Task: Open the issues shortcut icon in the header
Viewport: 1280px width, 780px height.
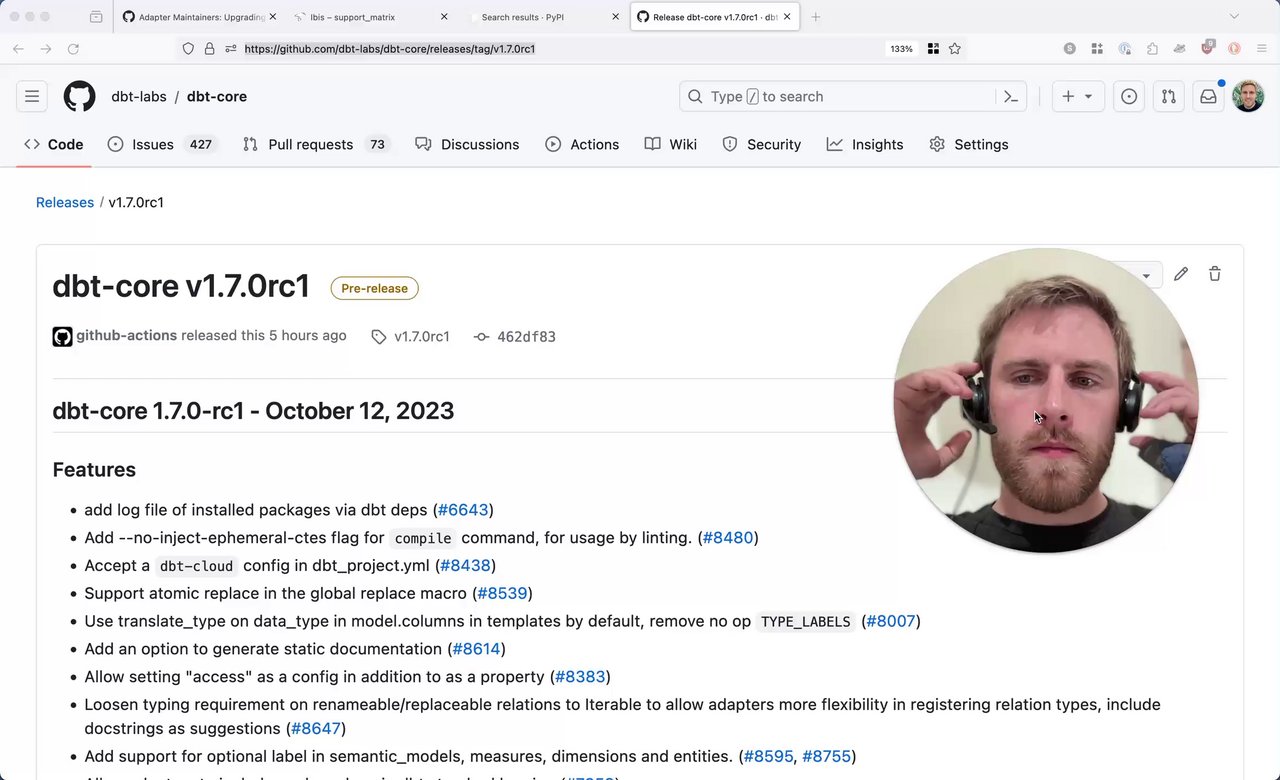Action: (x=1129, y=96)
